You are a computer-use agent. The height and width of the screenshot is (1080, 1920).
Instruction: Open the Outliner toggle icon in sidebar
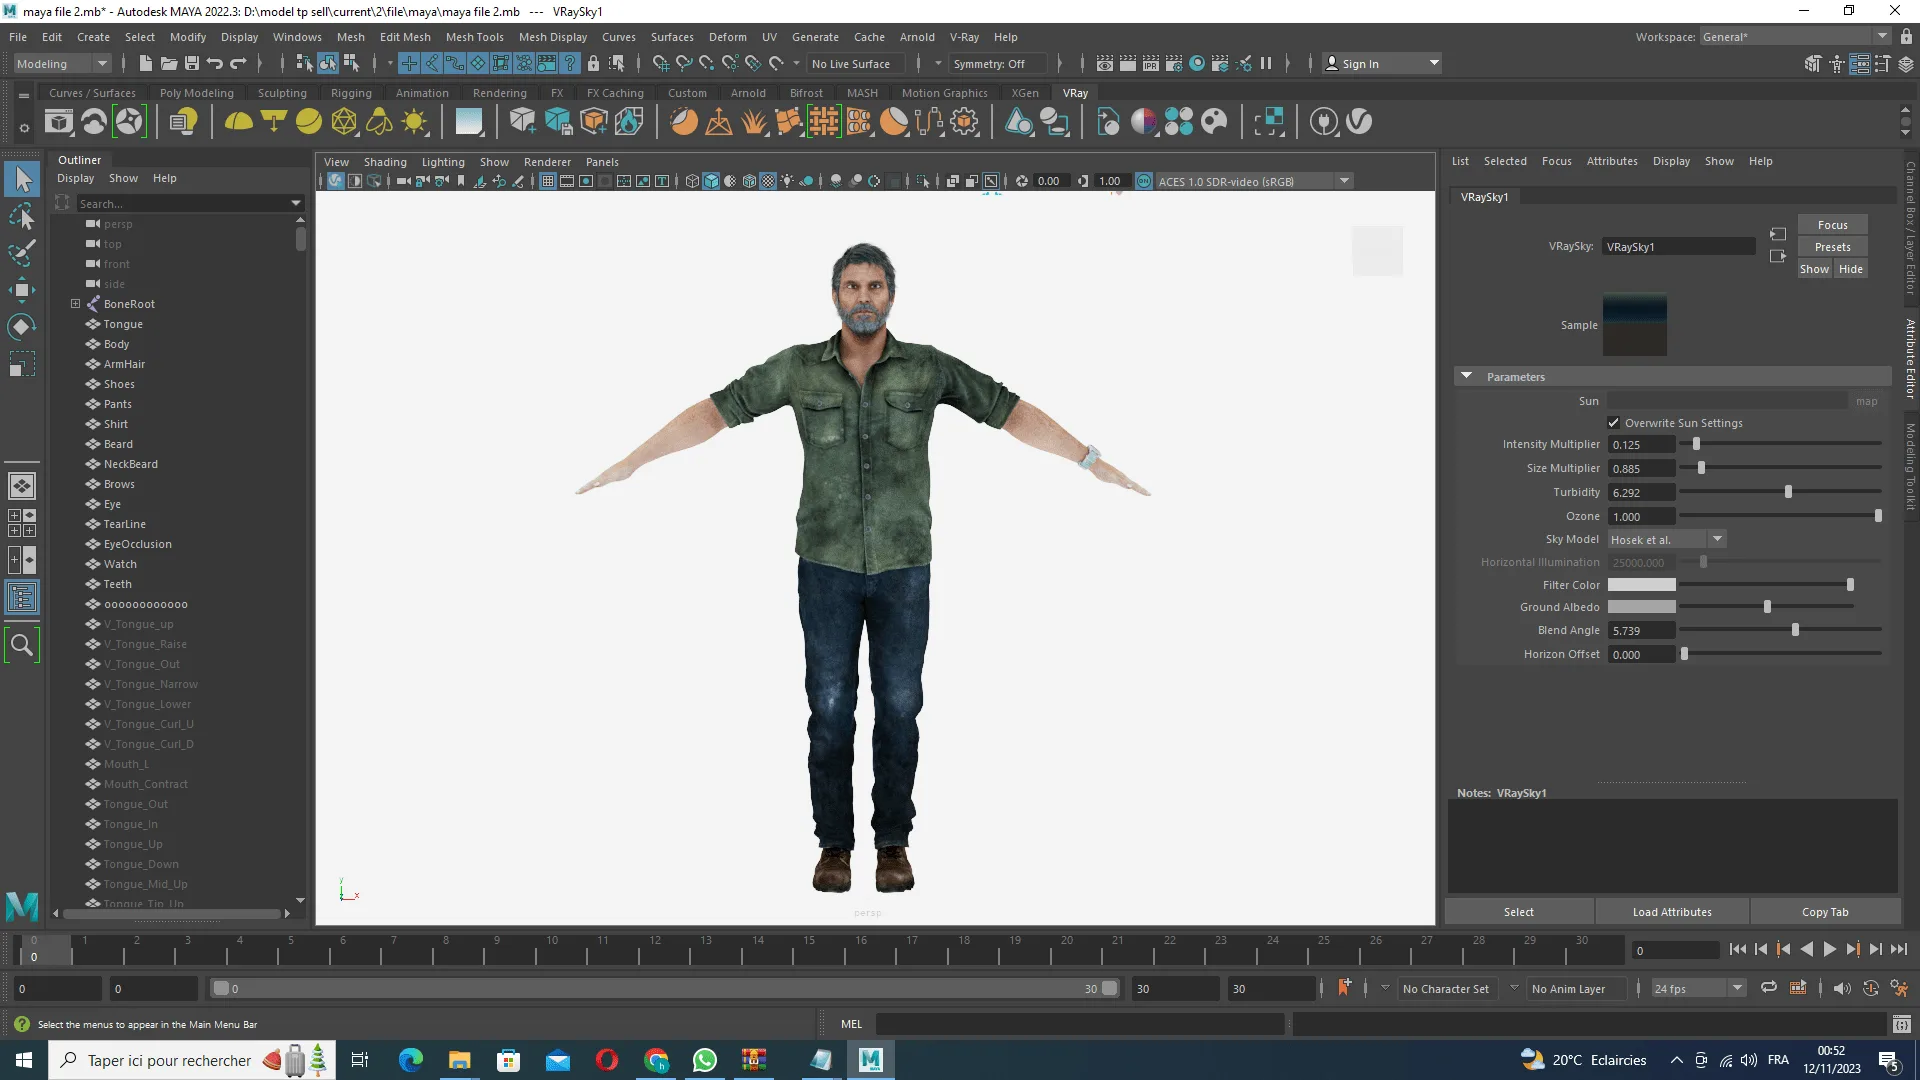point(21,598)
